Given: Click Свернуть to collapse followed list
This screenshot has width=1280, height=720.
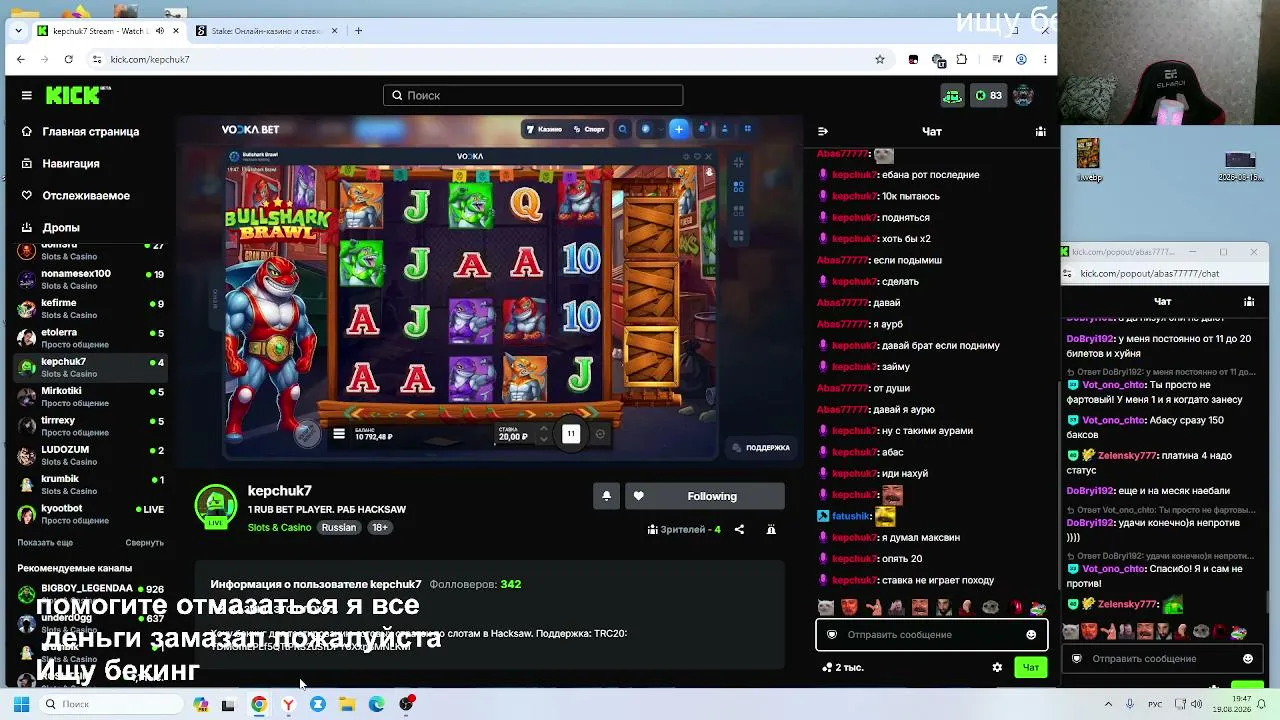Looking at the screenshot, I should (x=144, y=543).
